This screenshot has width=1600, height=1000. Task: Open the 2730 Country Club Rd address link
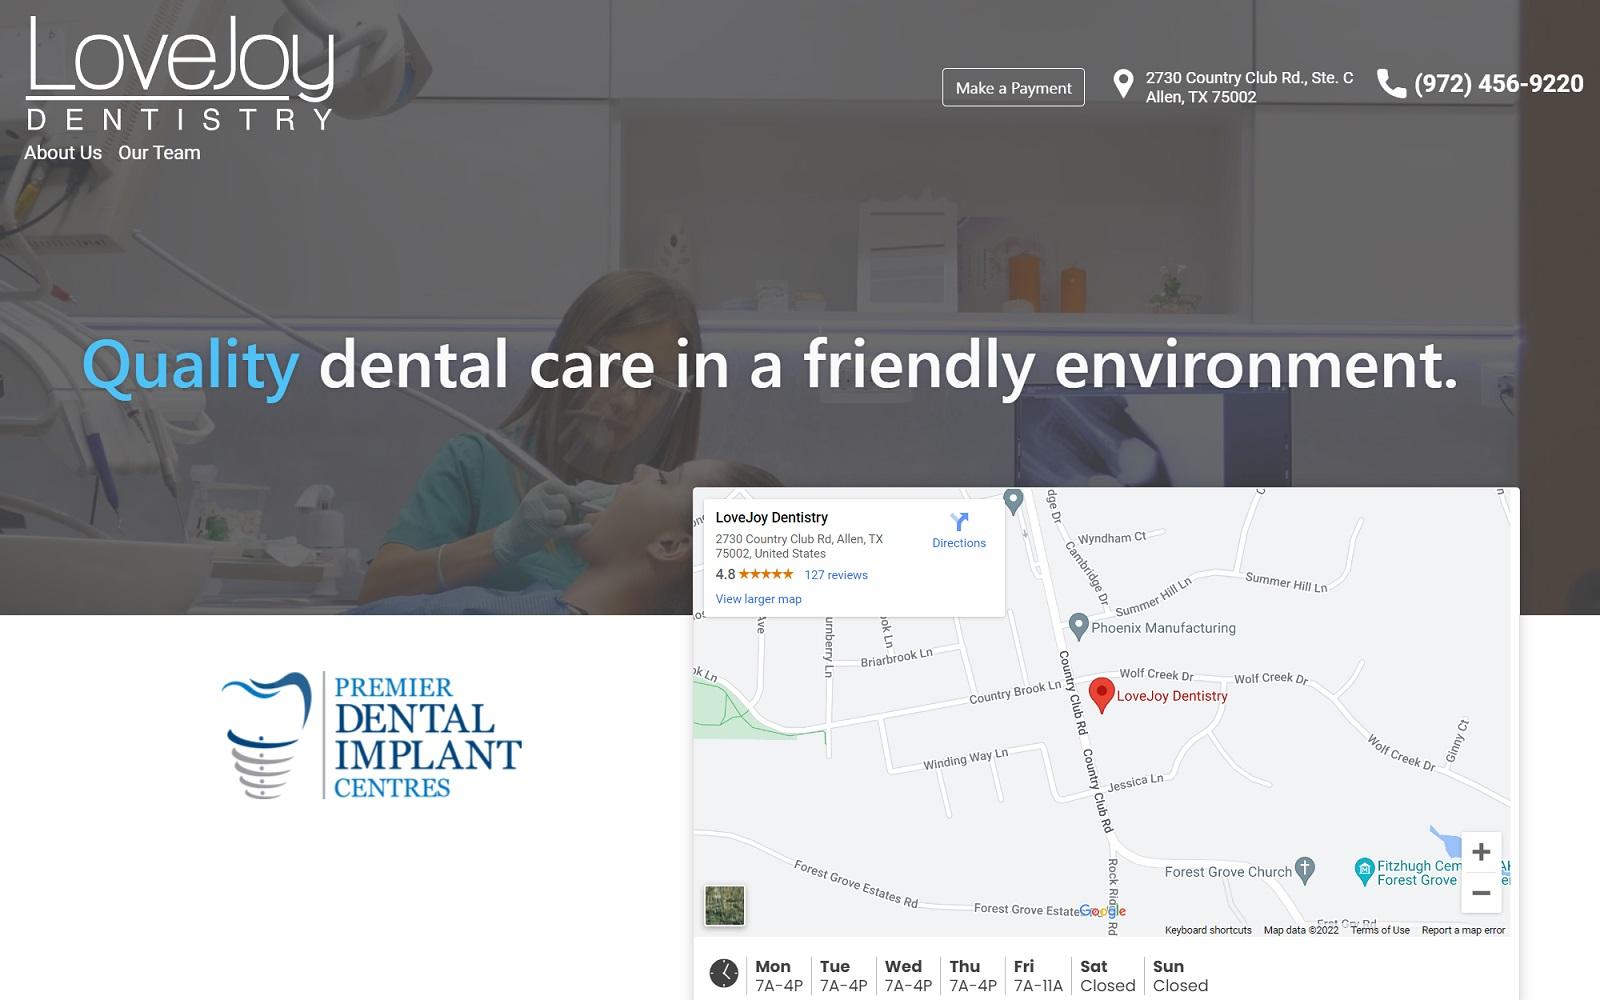point(1249,87)
